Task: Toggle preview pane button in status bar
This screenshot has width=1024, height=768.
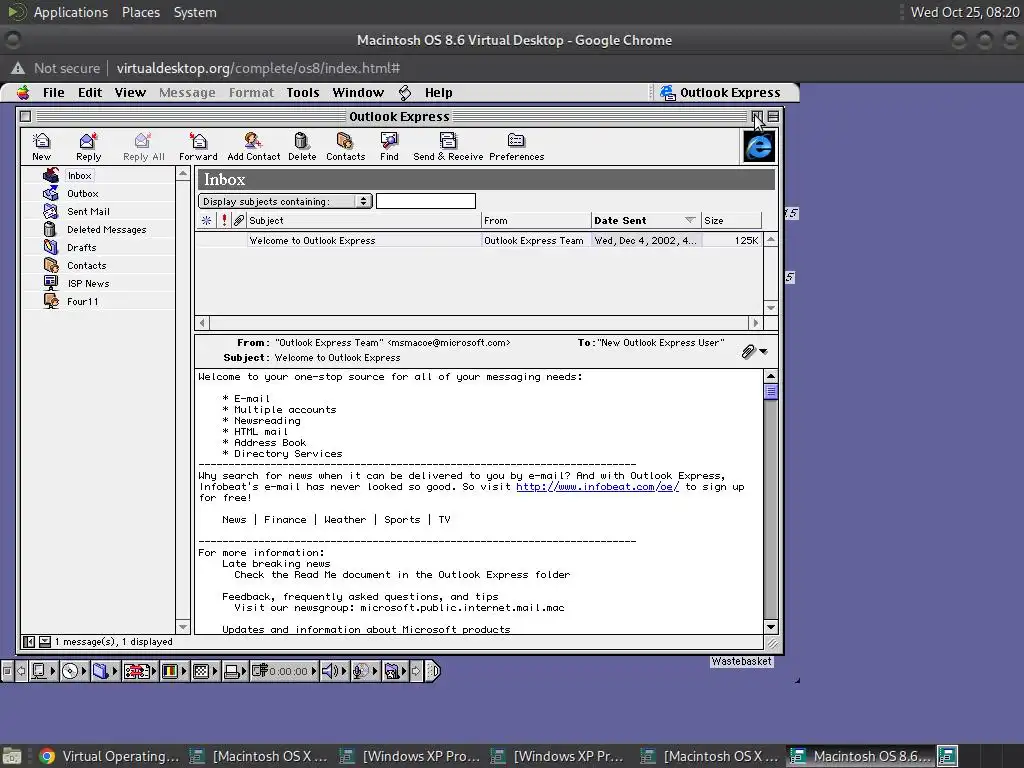Action: pos(44,642)
